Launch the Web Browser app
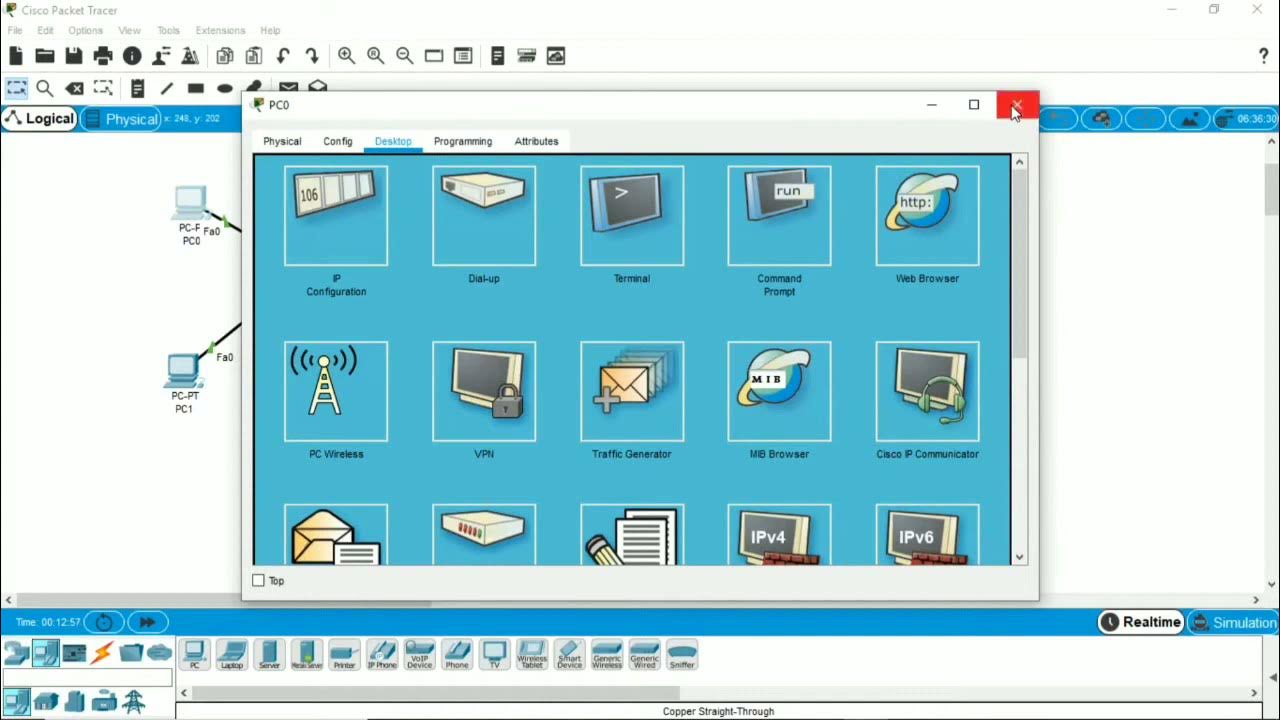Screen dimensions: 1280x720 (x=927, y=216)
